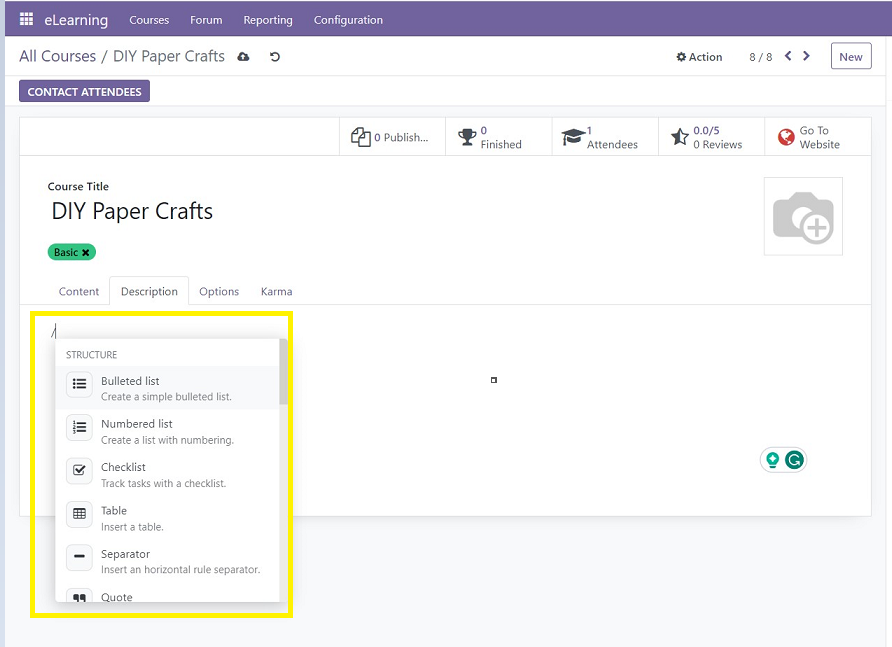892x647 pixels.
Task: Open the Courses menu
Action: coord(149,20)
